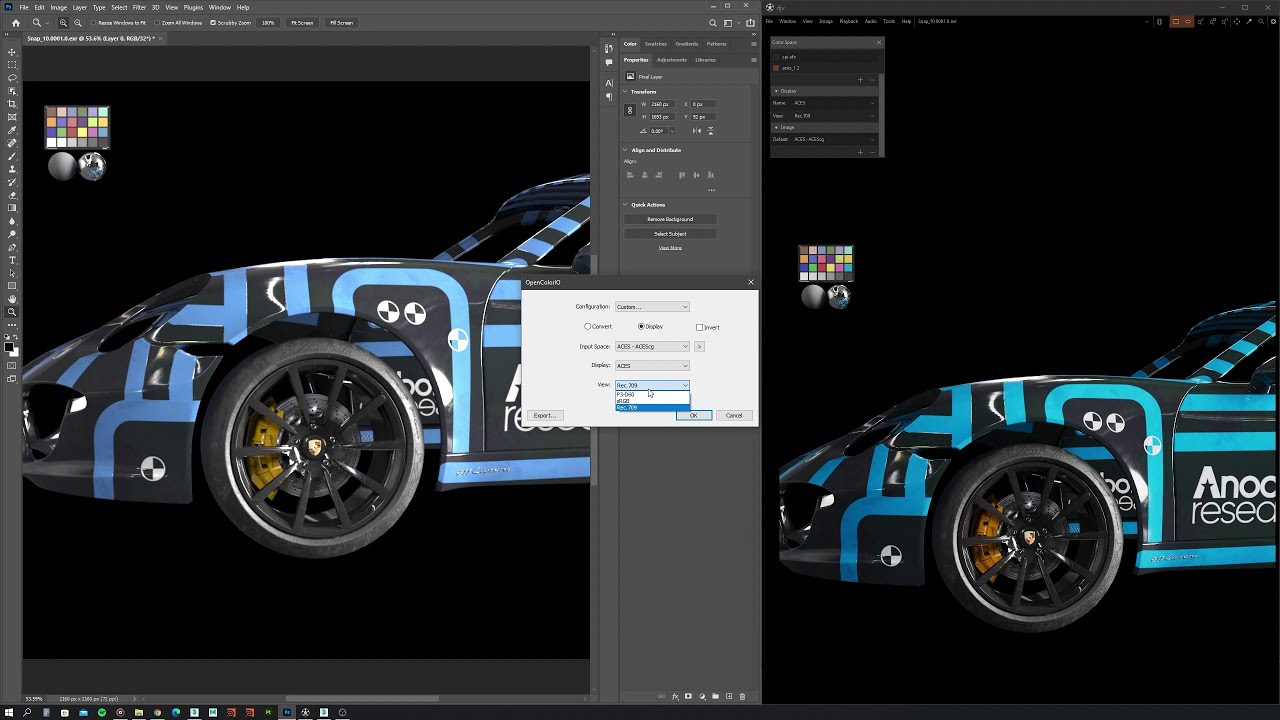Select the Gradient tool
This screenshot has width=1280, height=720.
12,208
